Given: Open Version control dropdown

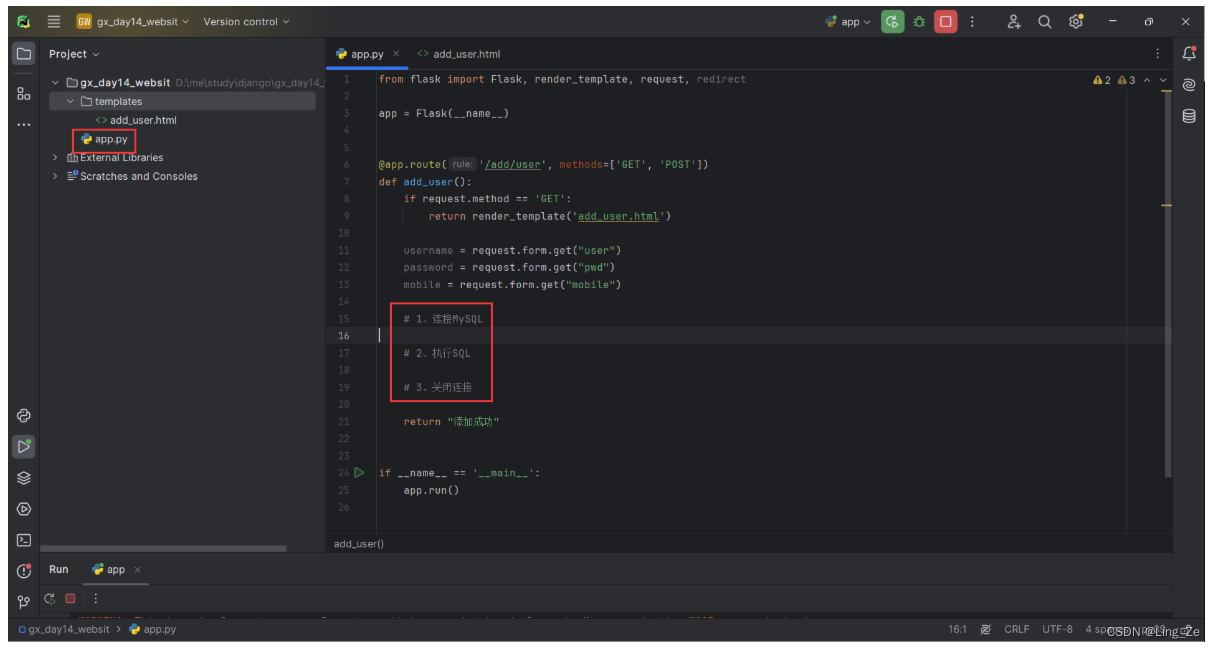Looking at the screenshot, I should [x=246, y=21].
